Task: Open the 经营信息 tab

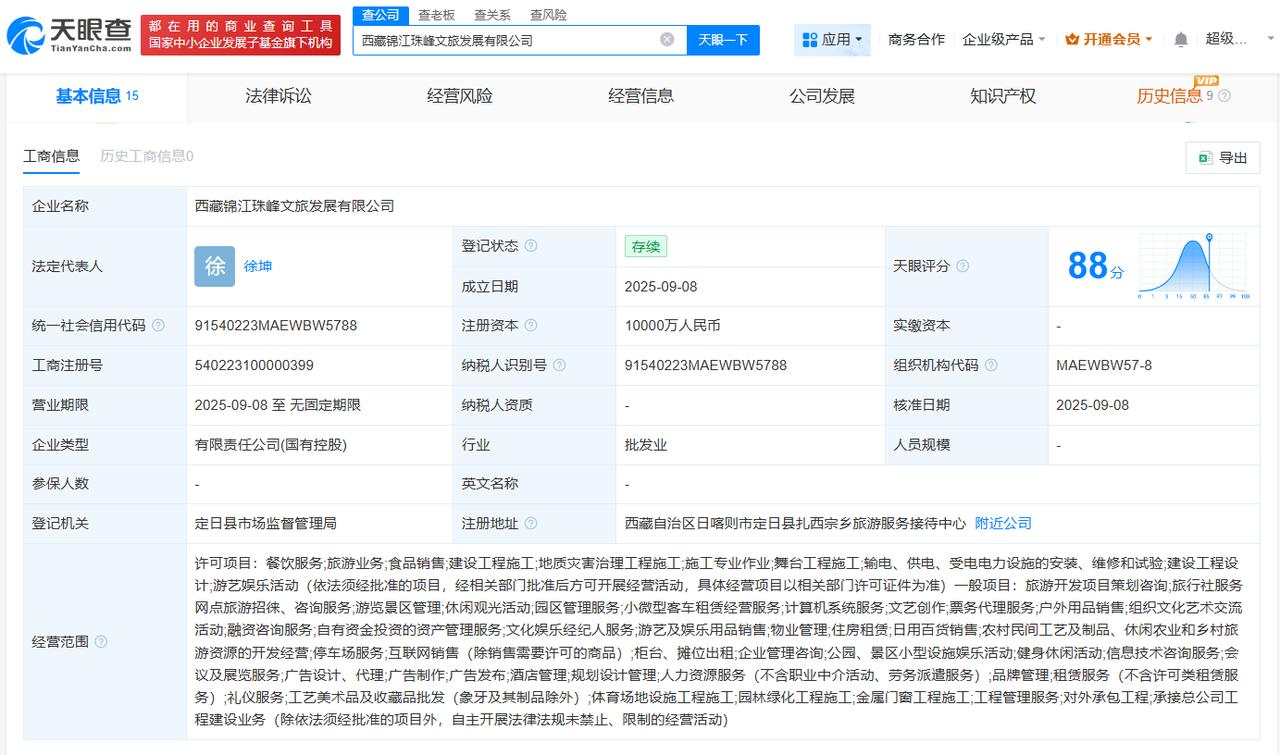Action: coord(641,96)
